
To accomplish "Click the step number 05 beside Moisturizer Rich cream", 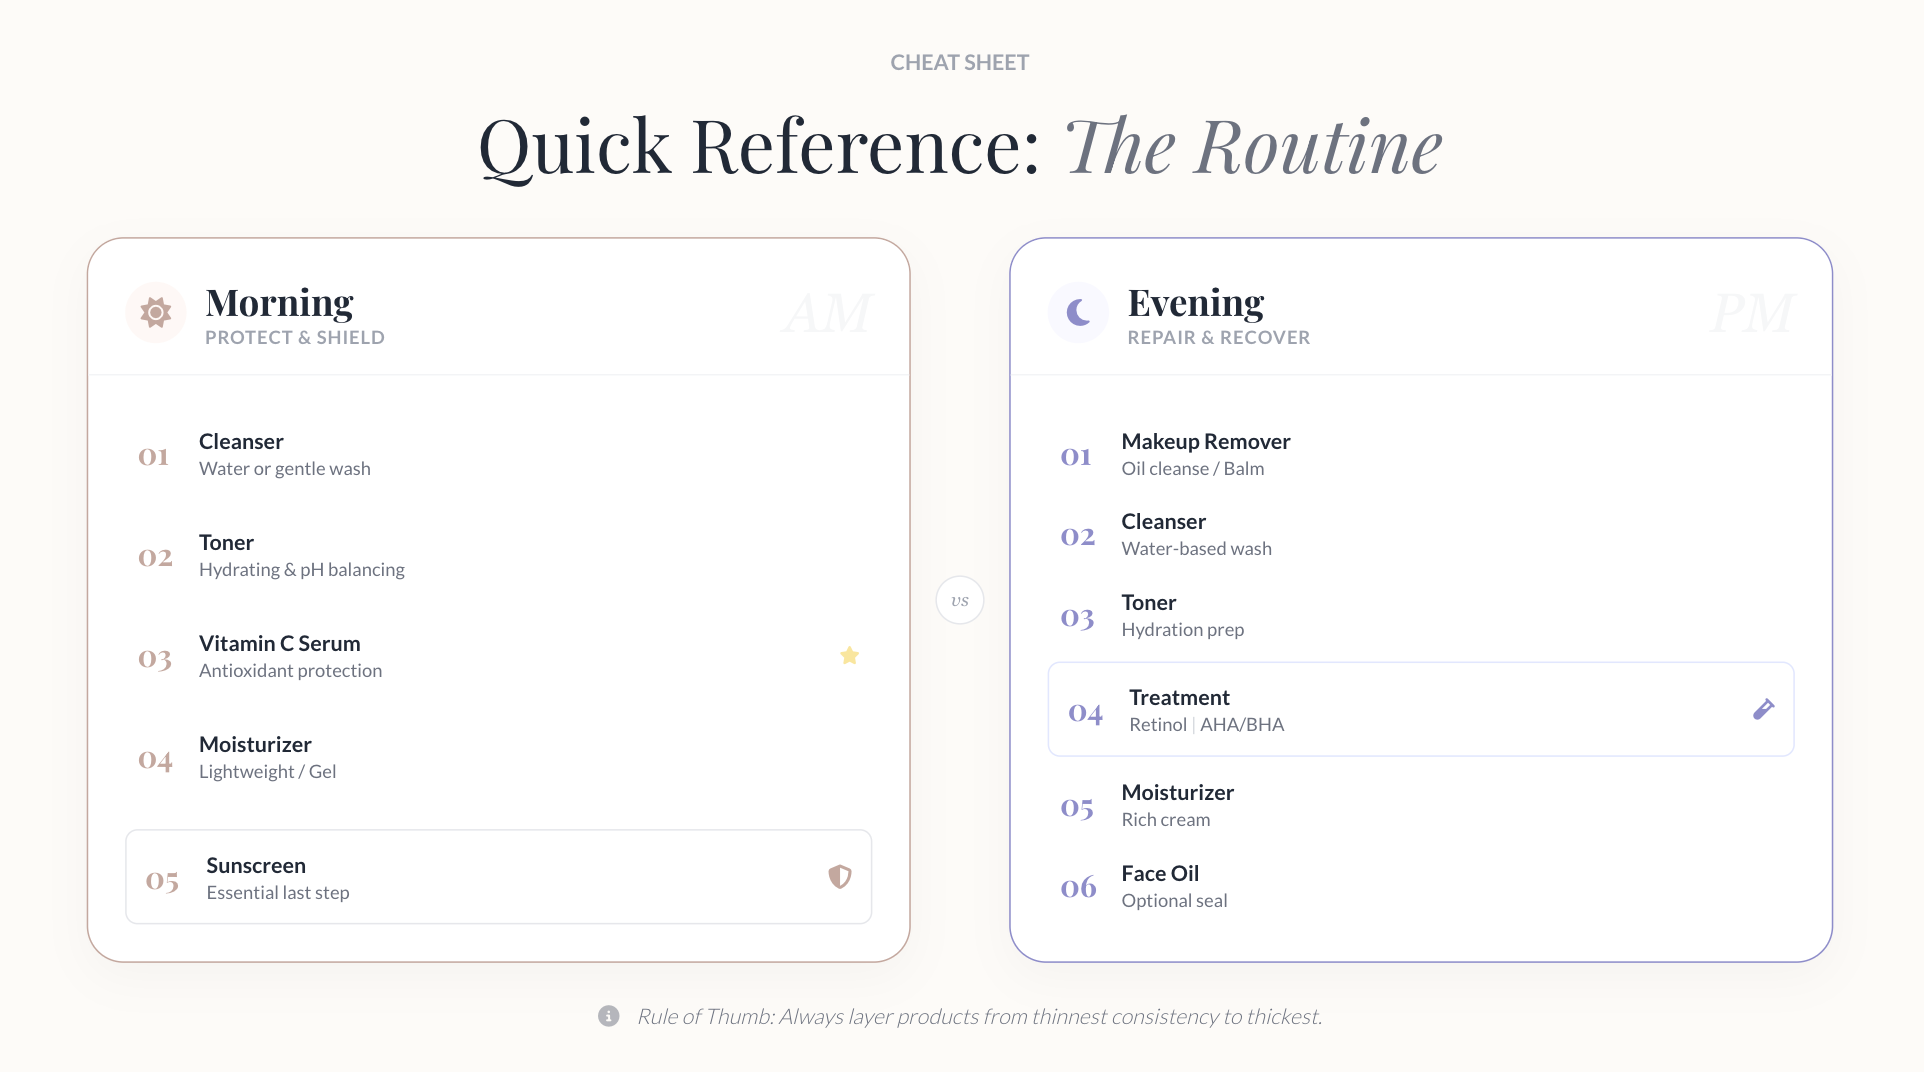I will (x=1077, y=808).
